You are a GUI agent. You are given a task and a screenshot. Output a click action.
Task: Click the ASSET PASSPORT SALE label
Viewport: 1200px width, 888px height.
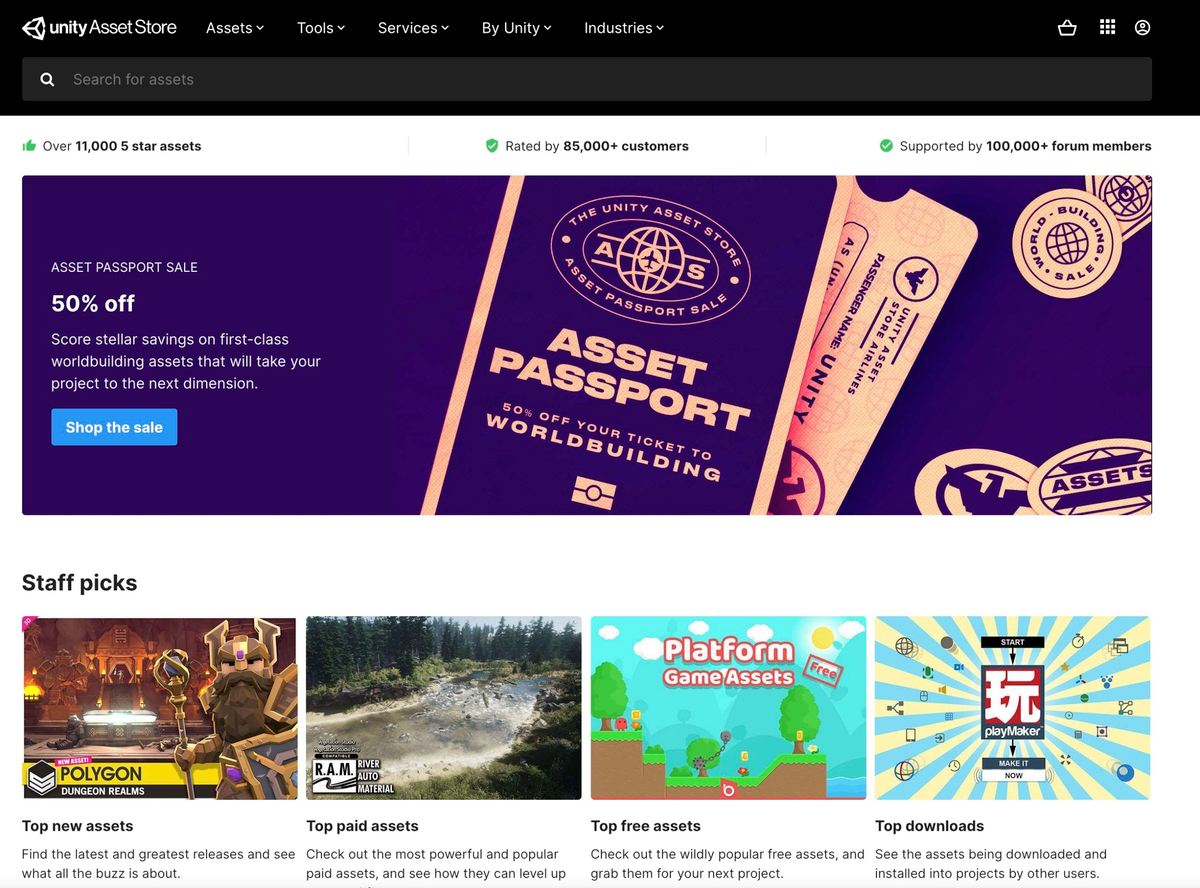pyautogui.click(x=124, y=267)
